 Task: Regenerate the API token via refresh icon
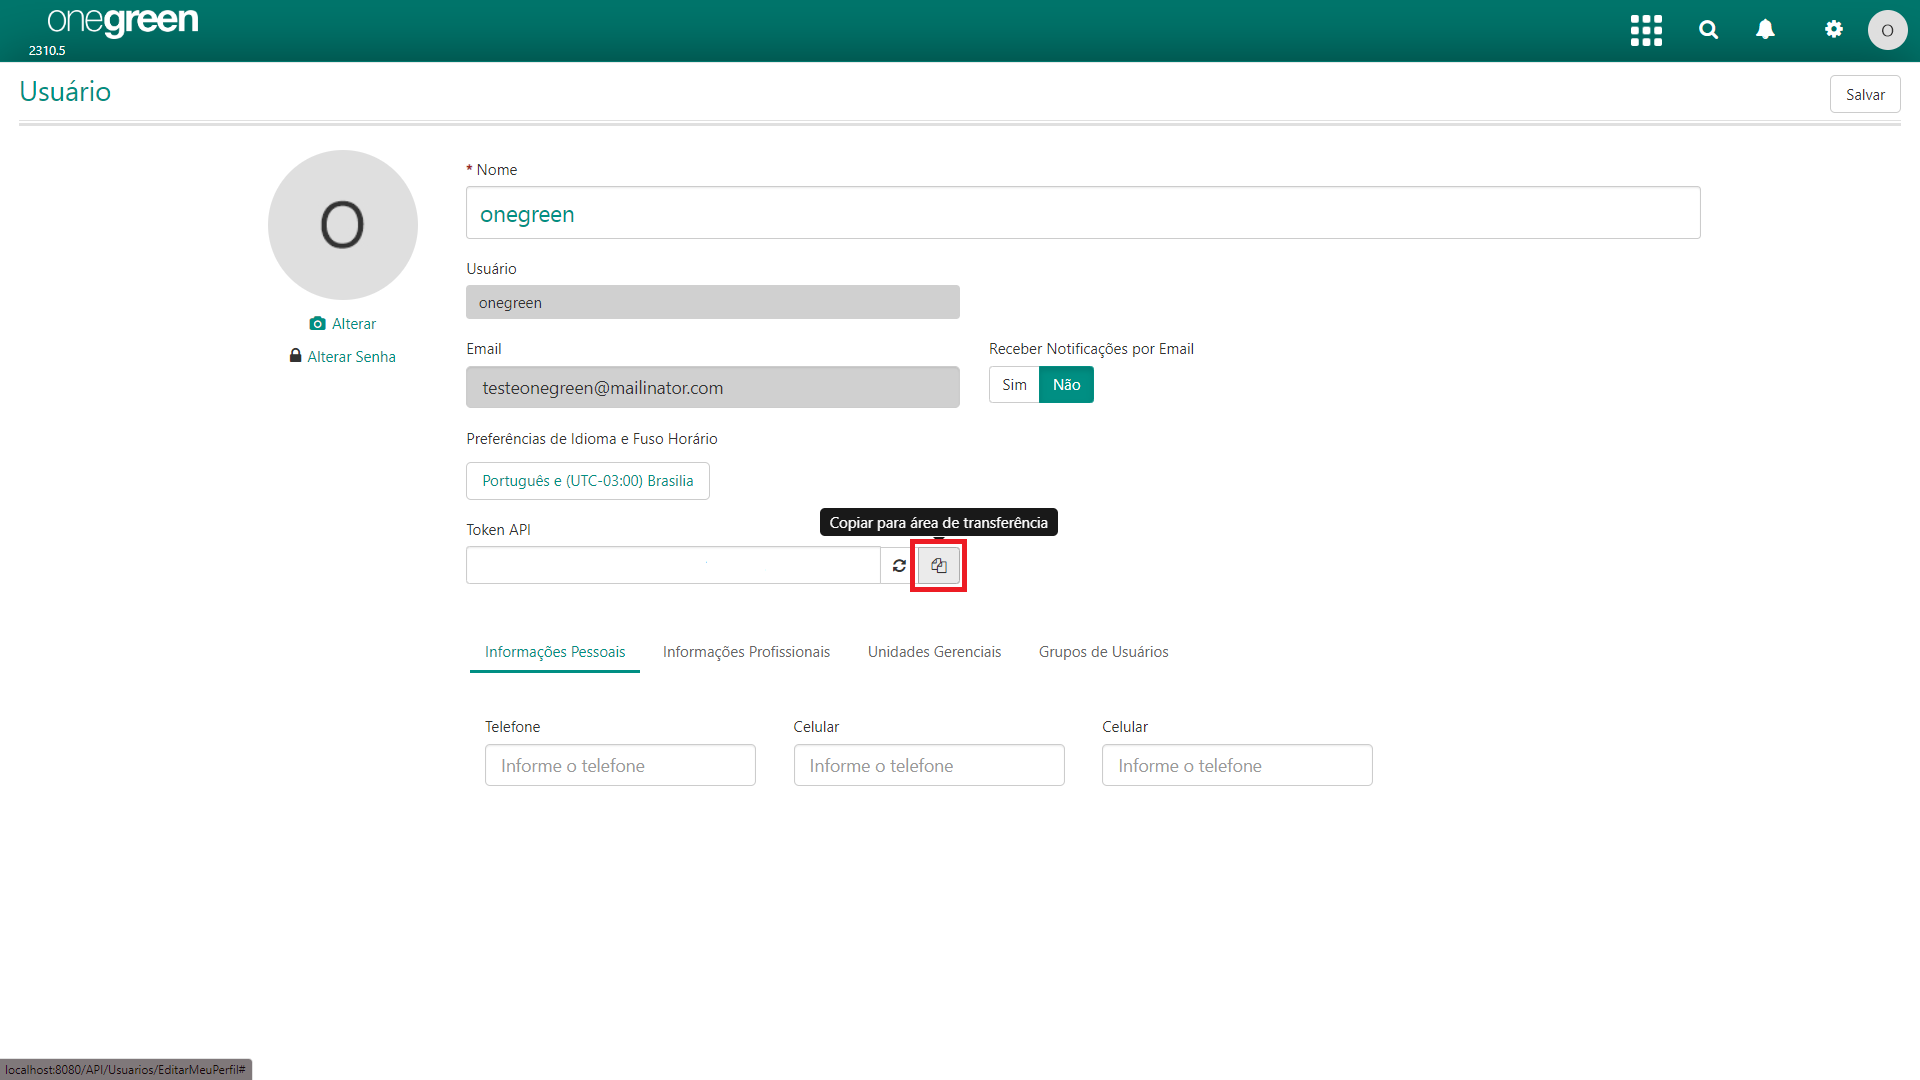click(899, 566)
